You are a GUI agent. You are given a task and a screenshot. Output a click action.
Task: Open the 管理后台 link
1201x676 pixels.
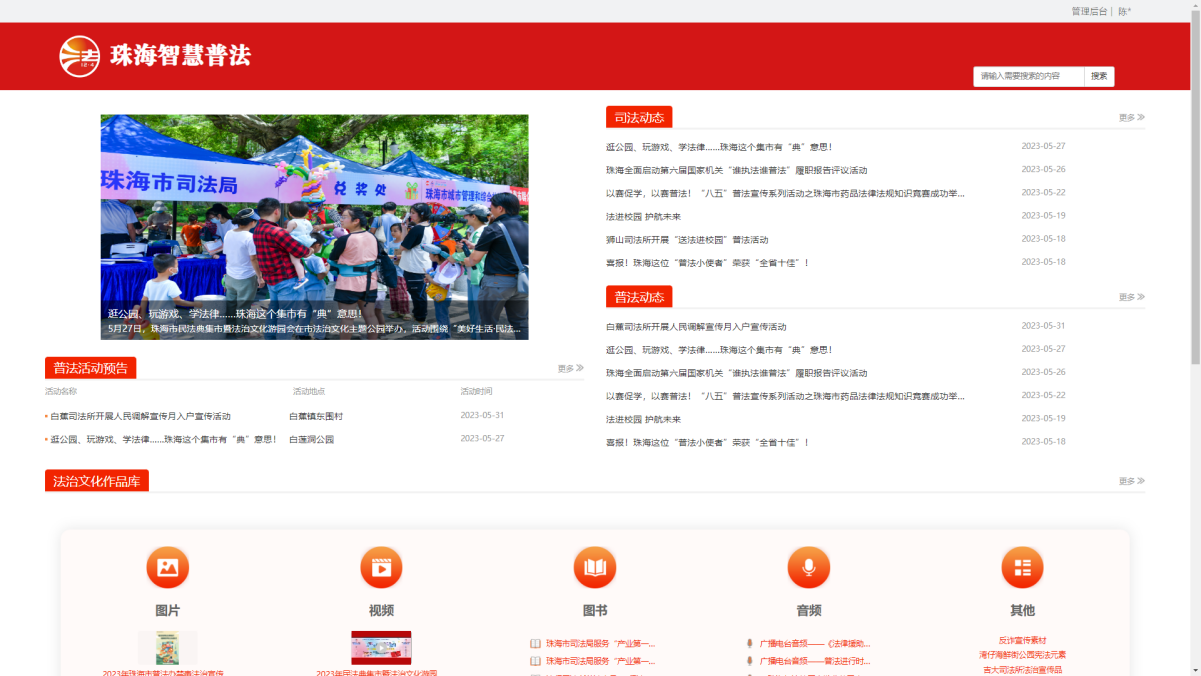click(1088, 11)
